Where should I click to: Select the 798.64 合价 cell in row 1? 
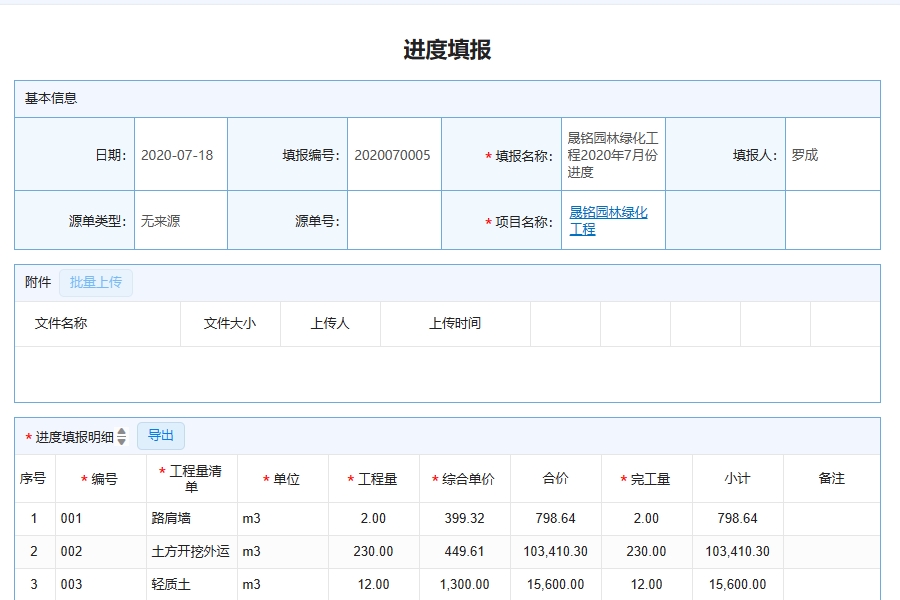[x=556, y=518]
